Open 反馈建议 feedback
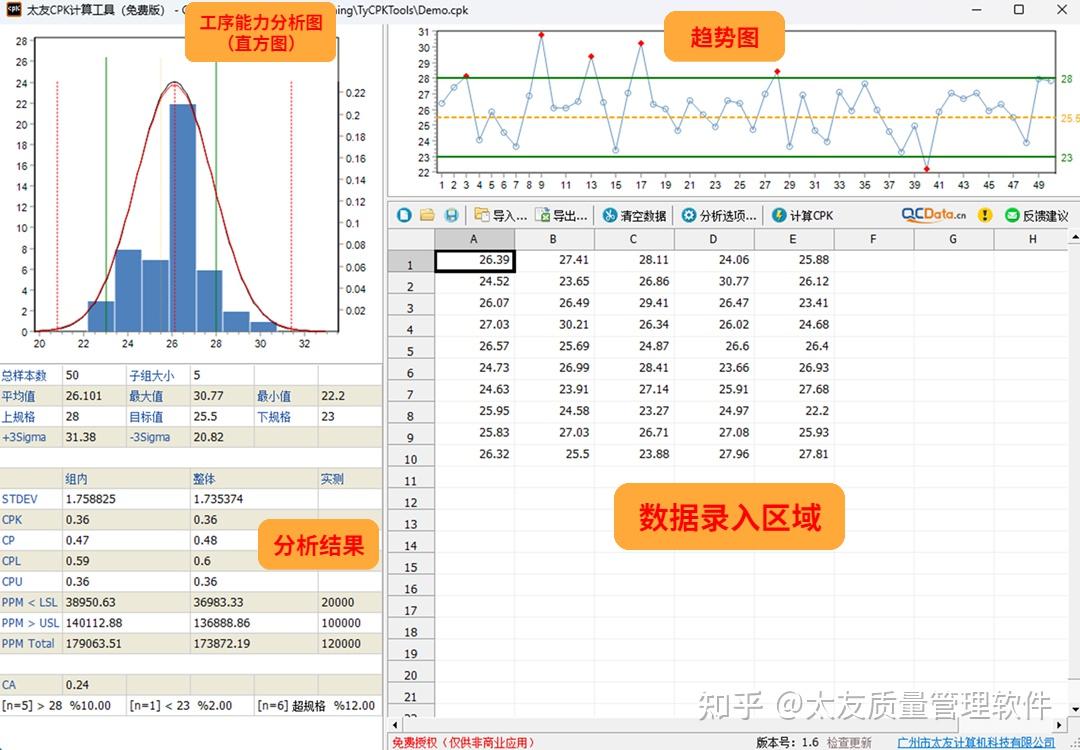Image resolution: width=1080 pixels, height=750 pixels. [1037, 215]
